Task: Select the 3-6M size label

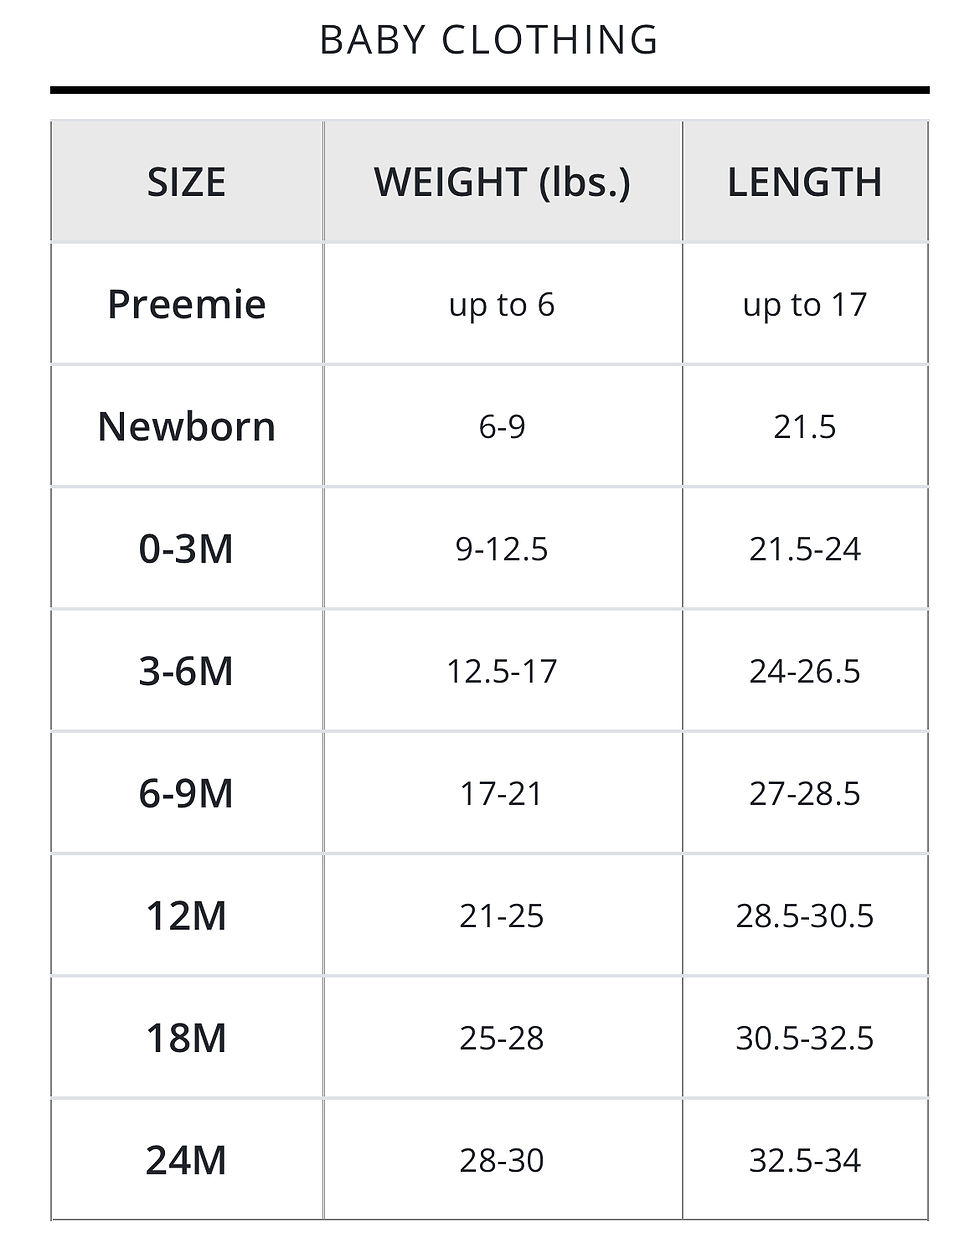Action: [x=186, y=671]
